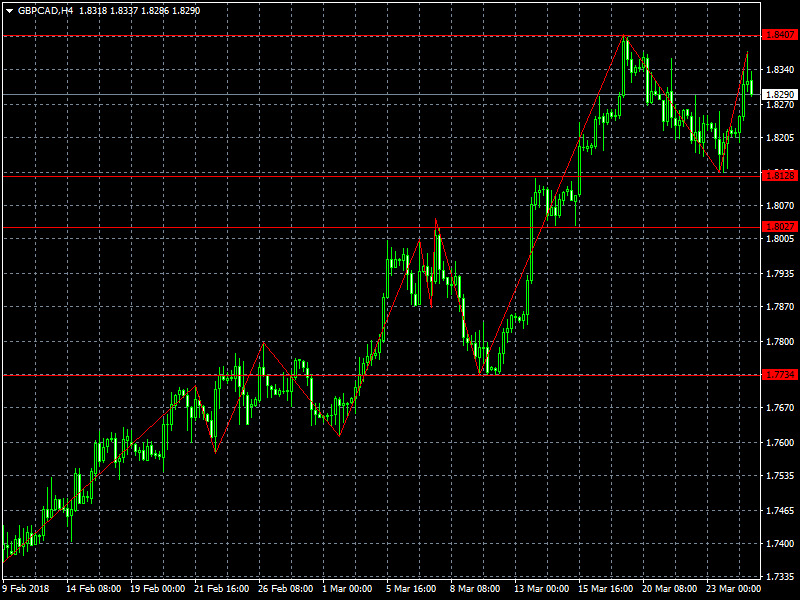Screen dimensions: 800x600
Task: Click the 1.7935 price axis value
Action: [780, 274]
